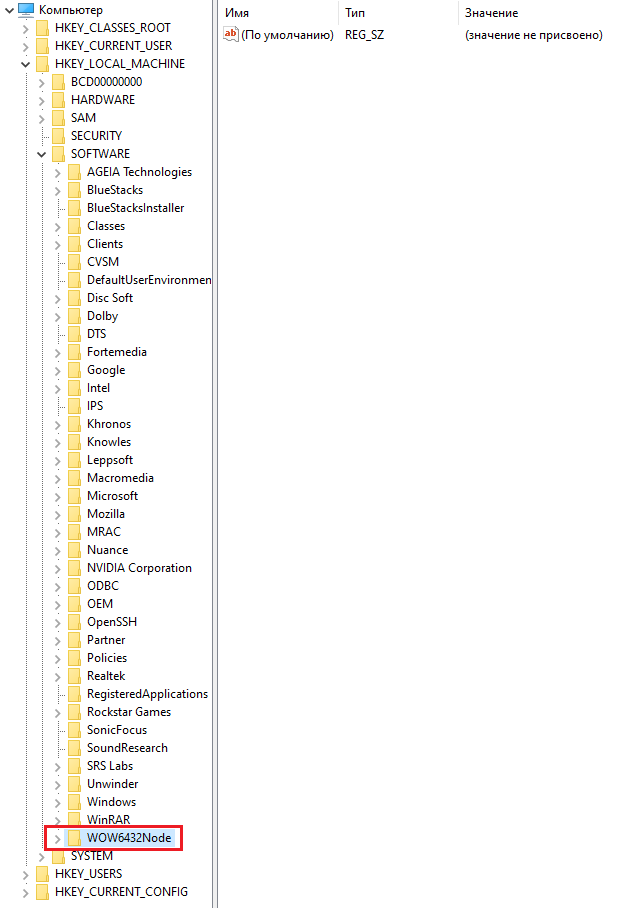619x908 pixels.
Task: Click the WinRAR key folder icon
Action: (x=74, y=819)
